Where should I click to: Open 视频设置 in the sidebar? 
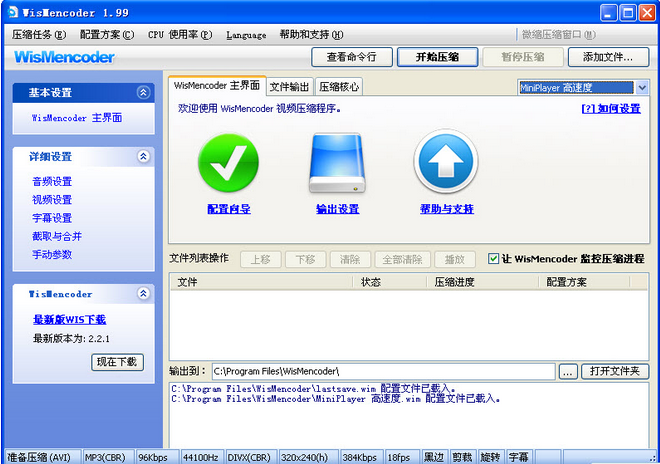(52, 200)
